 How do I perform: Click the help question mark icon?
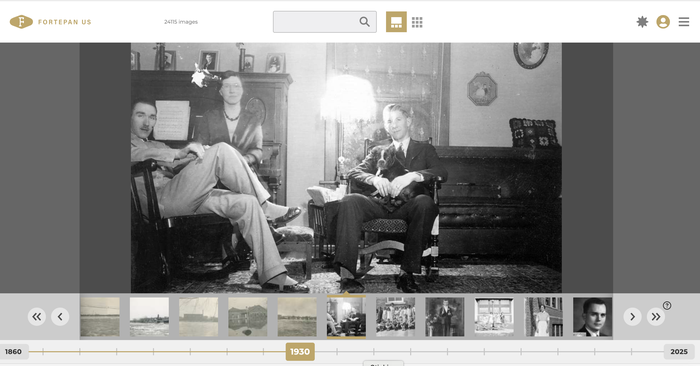667,306
